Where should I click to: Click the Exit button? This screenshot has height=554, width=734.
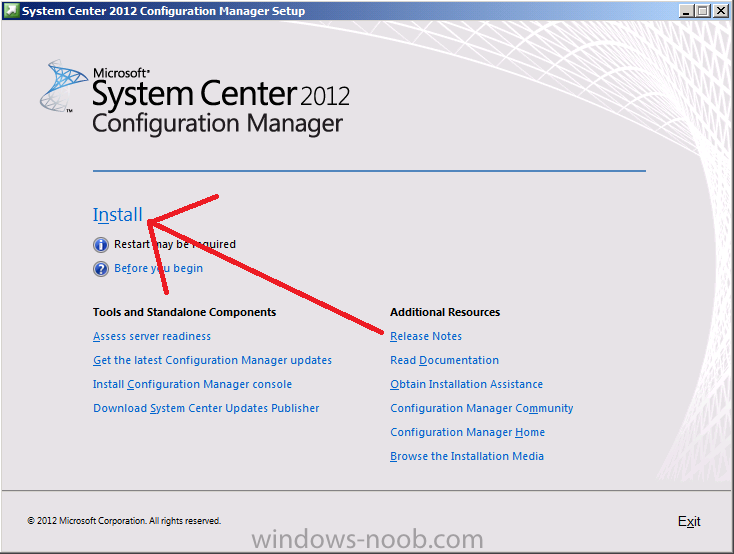pos(689,521)
